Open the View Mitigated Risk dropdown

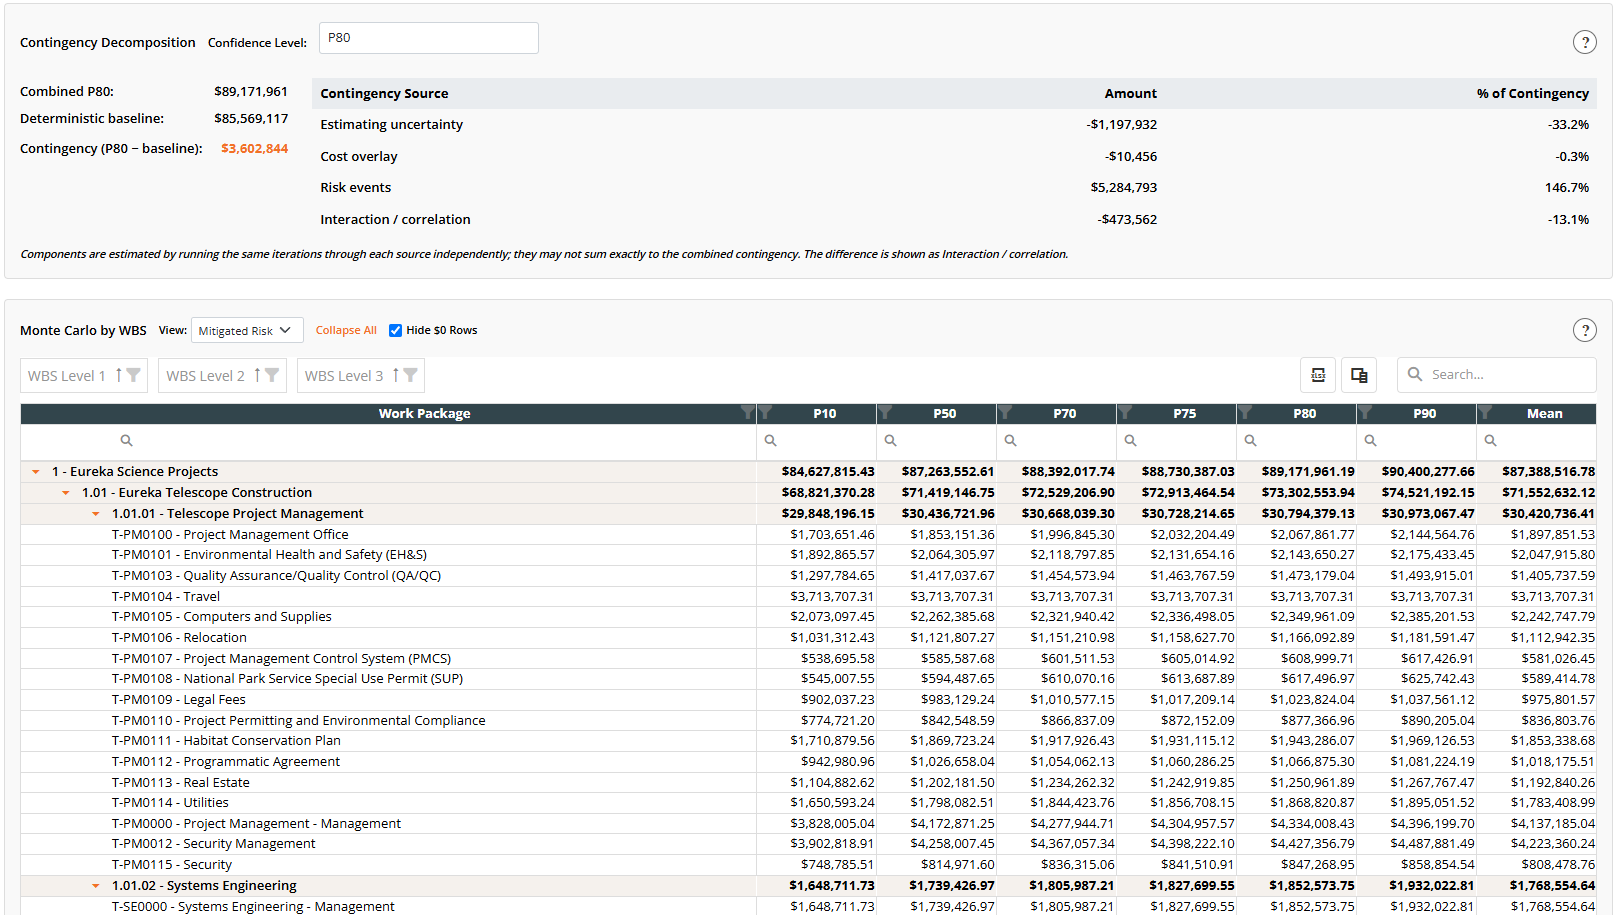[x=247, y=330]
